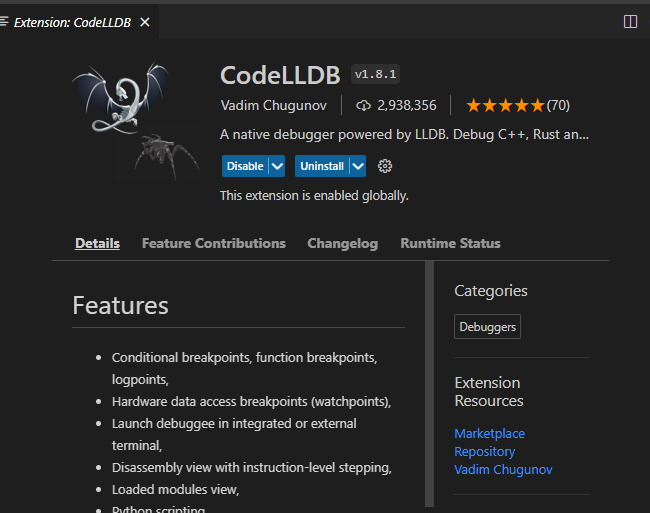Switch to the Feature Contributions tab
650x513 pixels.
tap(214, 243)
